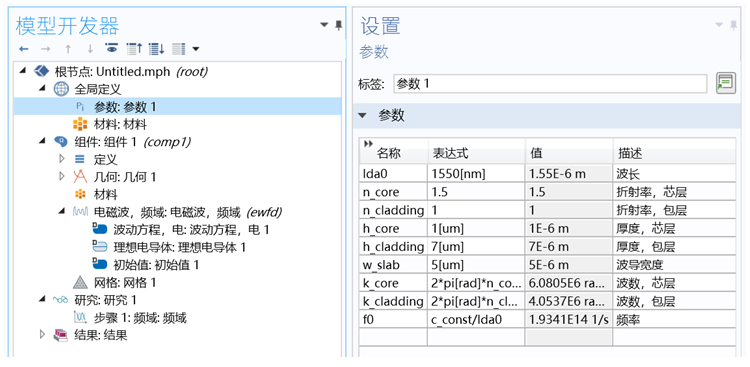Expand the 结果 tree node
Image resolution: width=750 pixels, height=367 pixels.
(42, 334)
